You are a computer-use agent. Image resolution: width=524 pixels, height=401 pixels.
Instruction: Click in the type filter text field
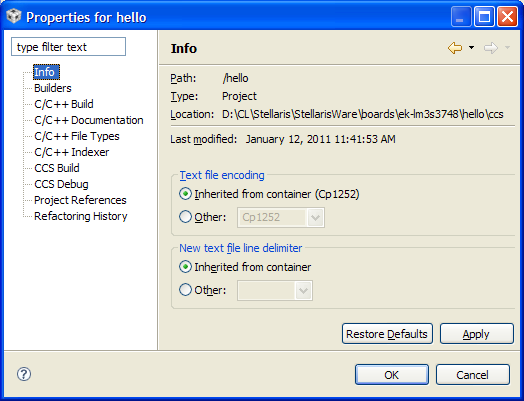69,47
